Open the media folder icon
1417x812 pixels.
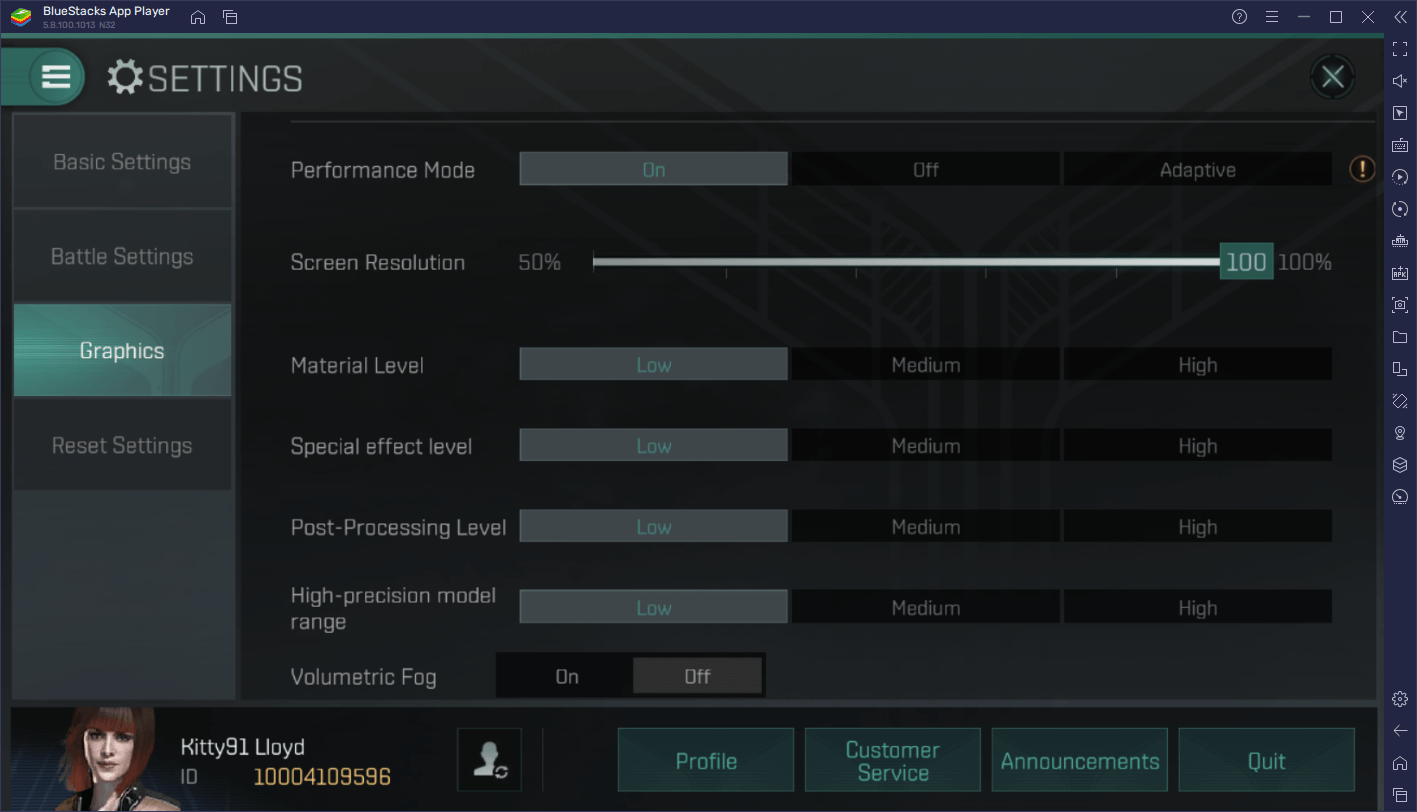[1400, 337]
